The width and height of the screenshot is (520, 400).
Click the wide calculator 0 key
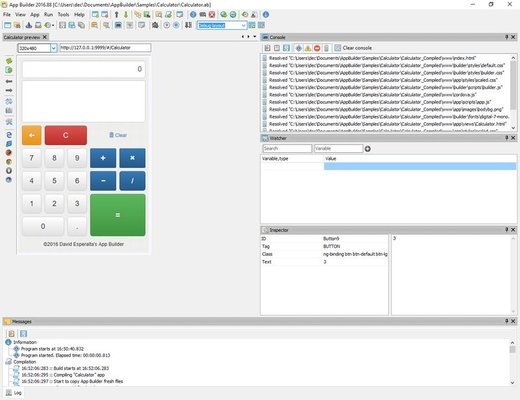pyautogui.click(x=43, y=226)
